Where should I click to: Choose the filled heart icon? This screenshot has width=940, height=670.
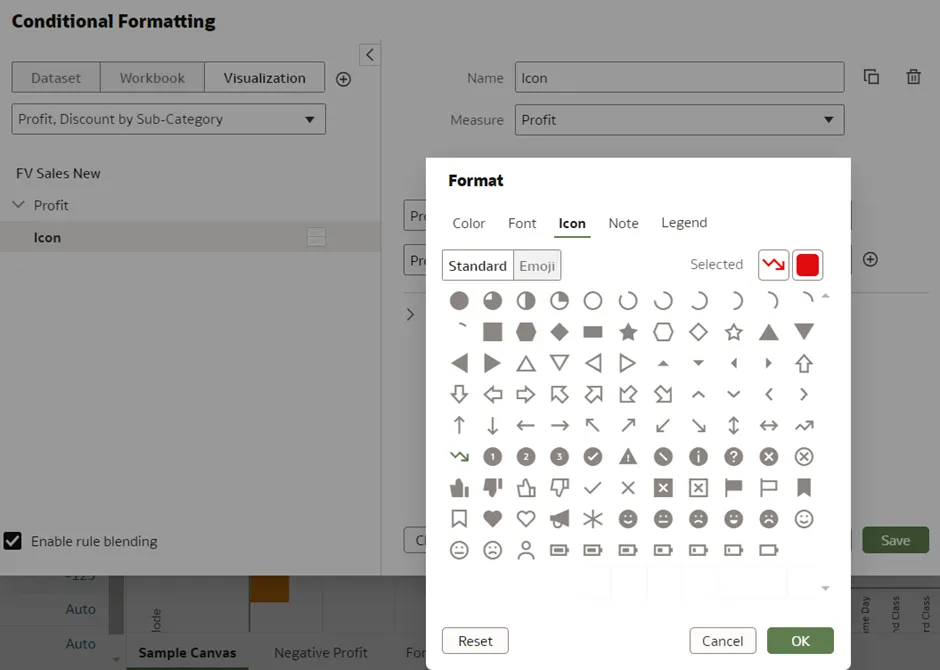click(x=492, y=519)
